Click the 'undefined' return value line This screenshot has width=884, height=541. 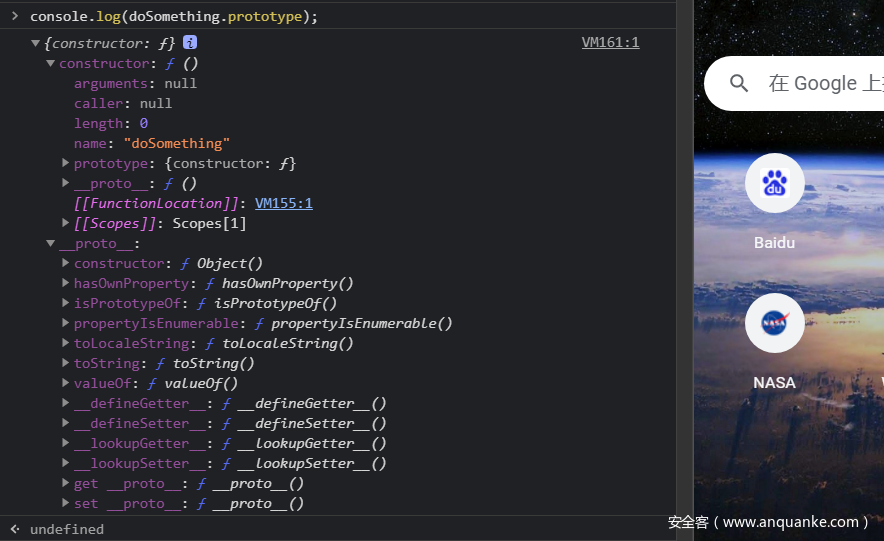(x=67, y=529)
